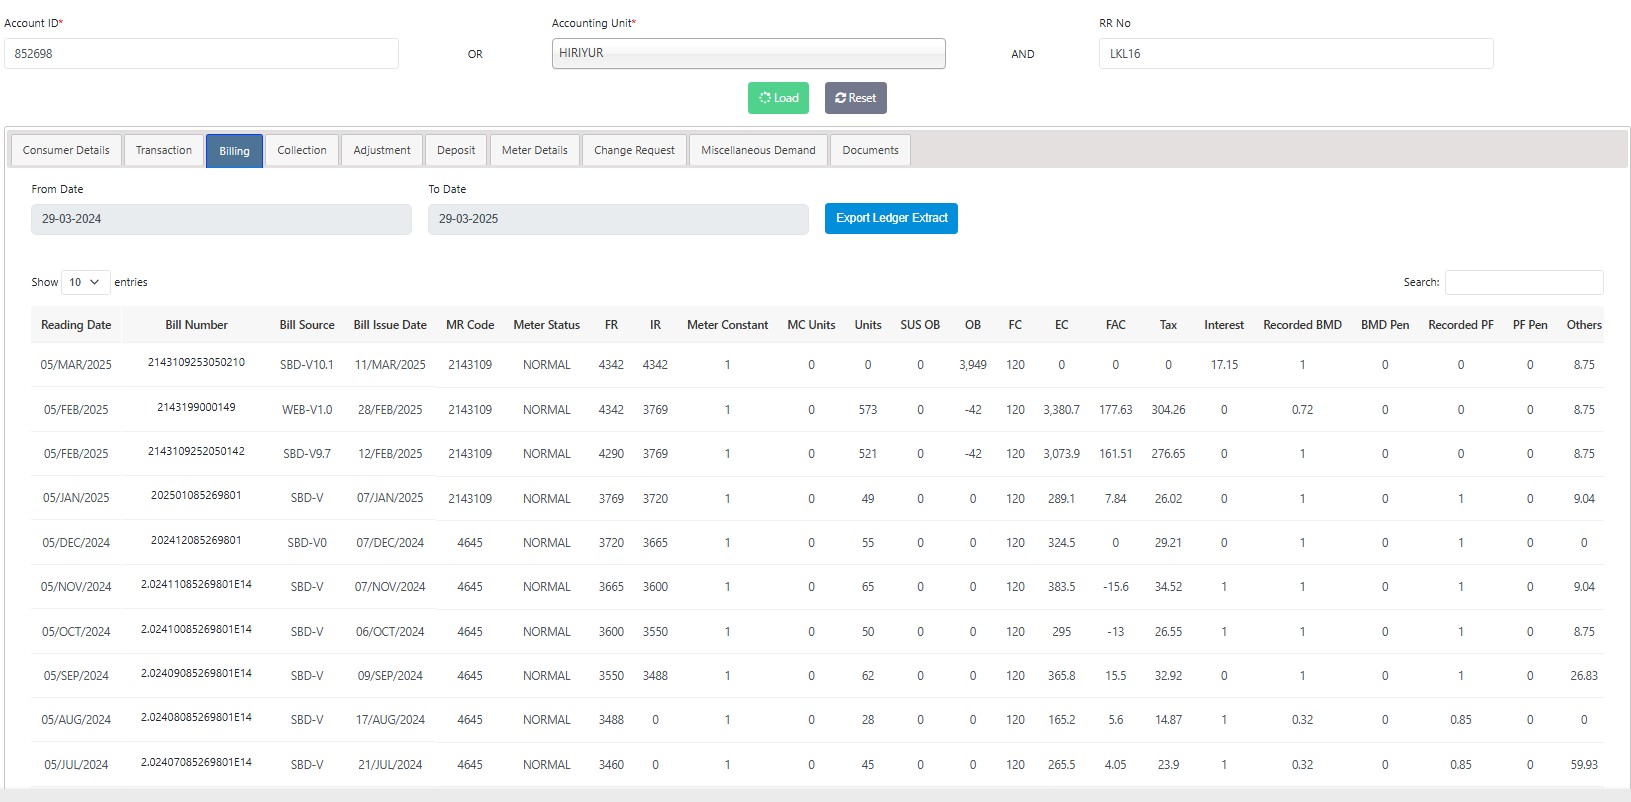Select bill number 2143199000149
The height and width of the screenshot is (802, 1631).
tap(196, 407)
